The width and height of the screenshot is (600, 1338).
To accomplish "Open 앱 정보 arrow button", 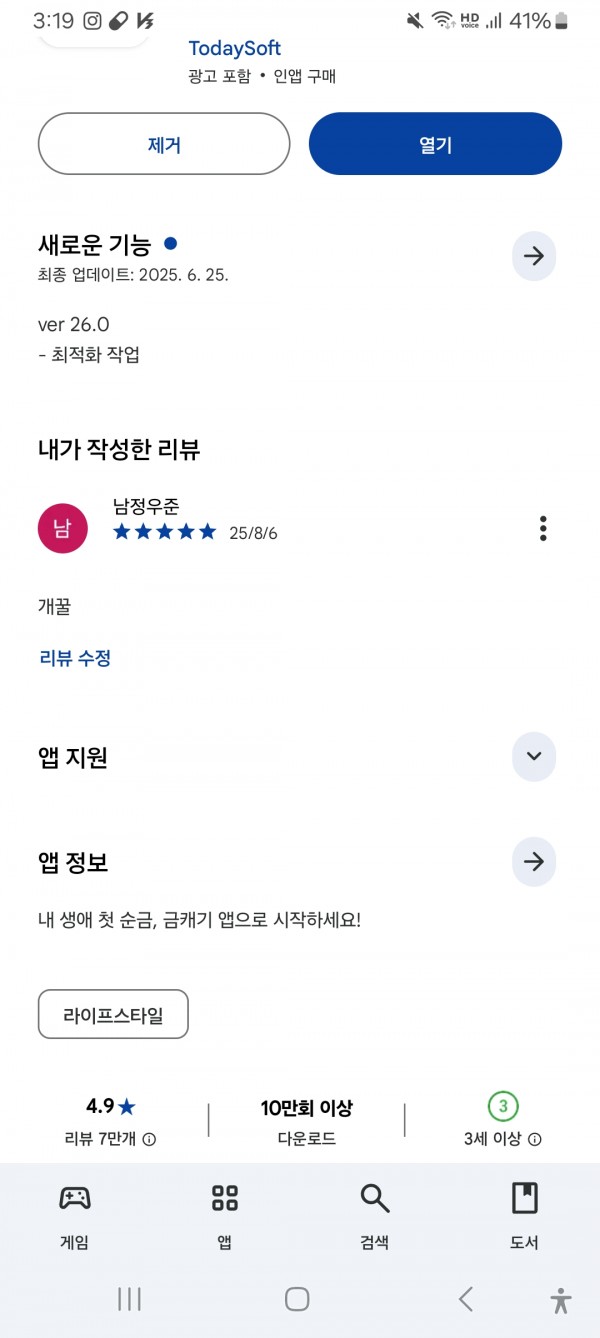I will point(534,861).
